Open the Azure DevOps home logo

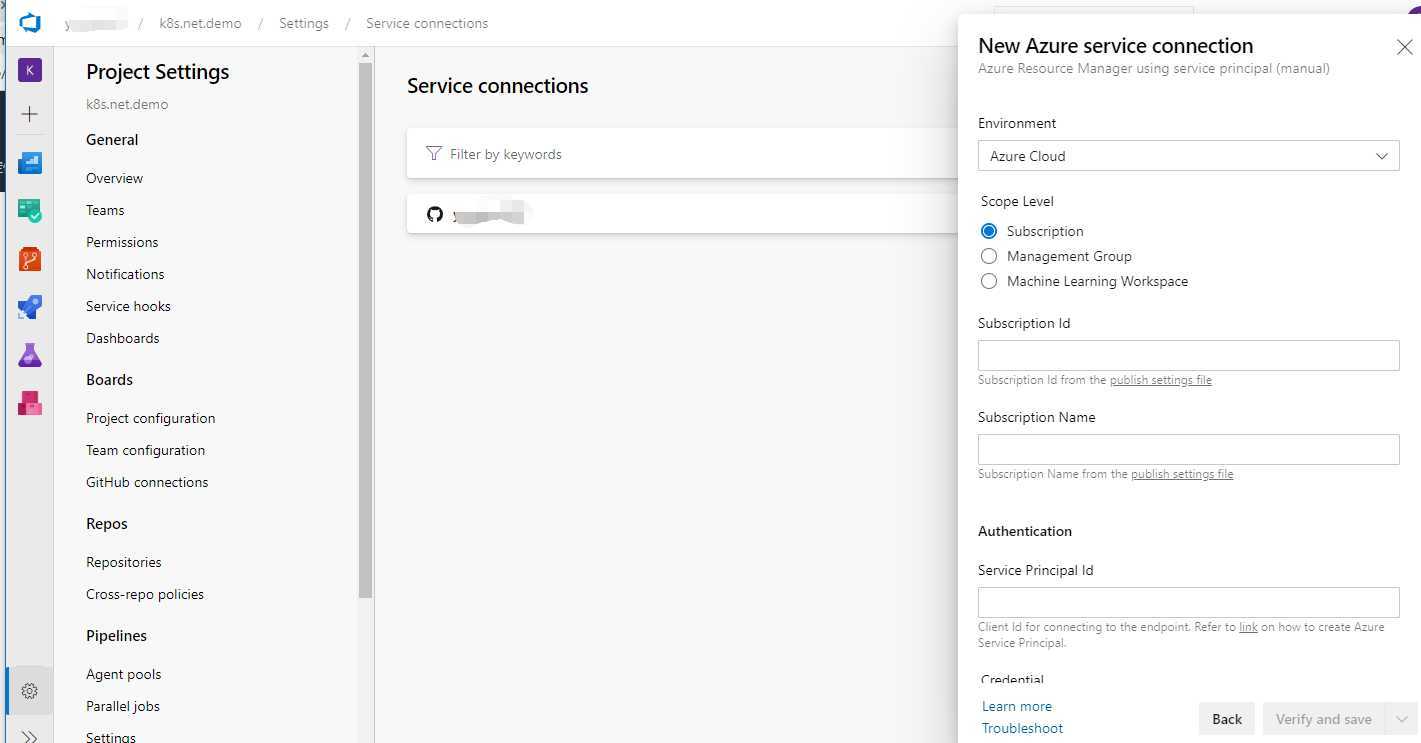pos(30,22)
